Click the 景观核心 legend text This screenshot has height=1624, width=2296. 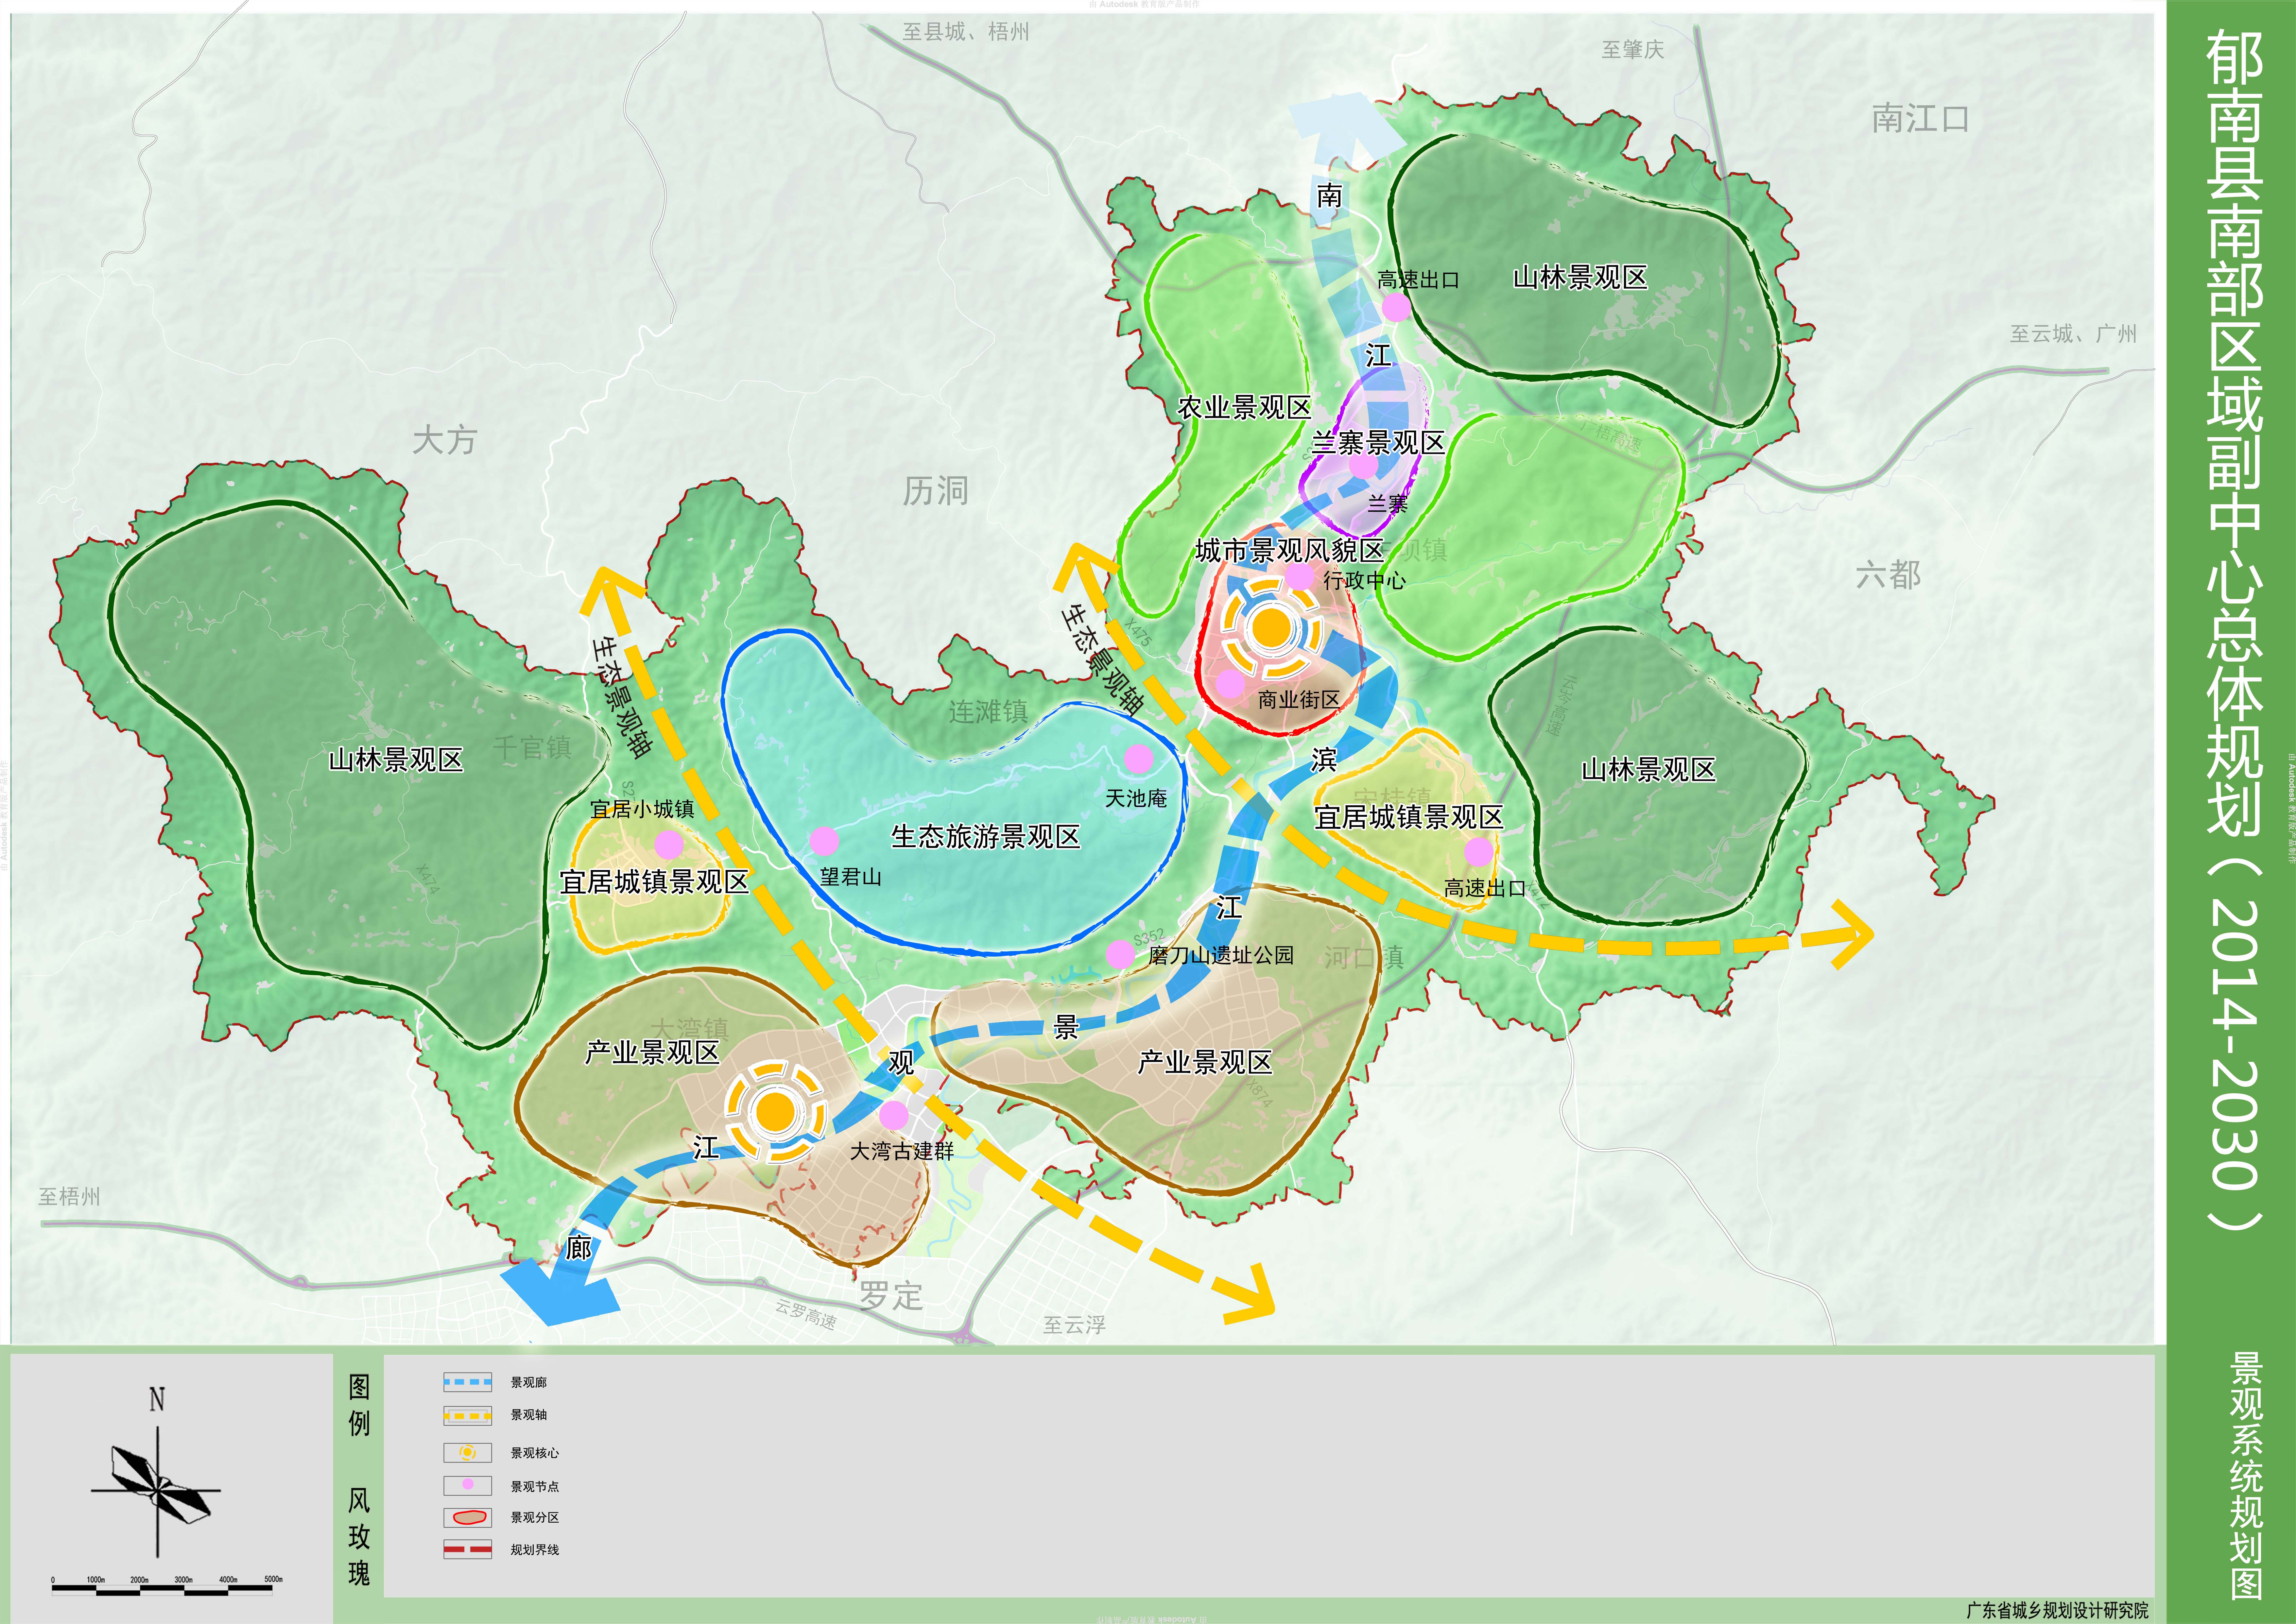[x=535, y=1453]
